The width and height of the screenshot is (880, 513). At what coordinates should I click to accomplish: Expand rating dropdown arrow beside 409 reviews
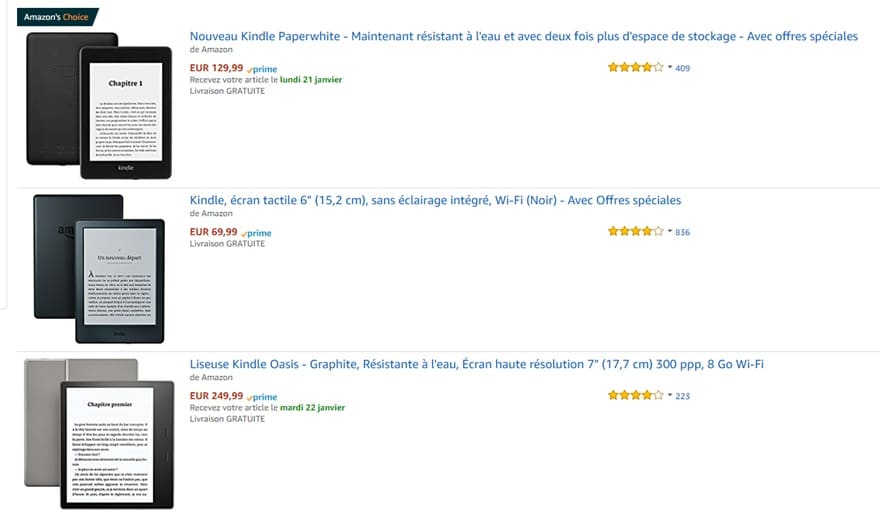[670, 68]
